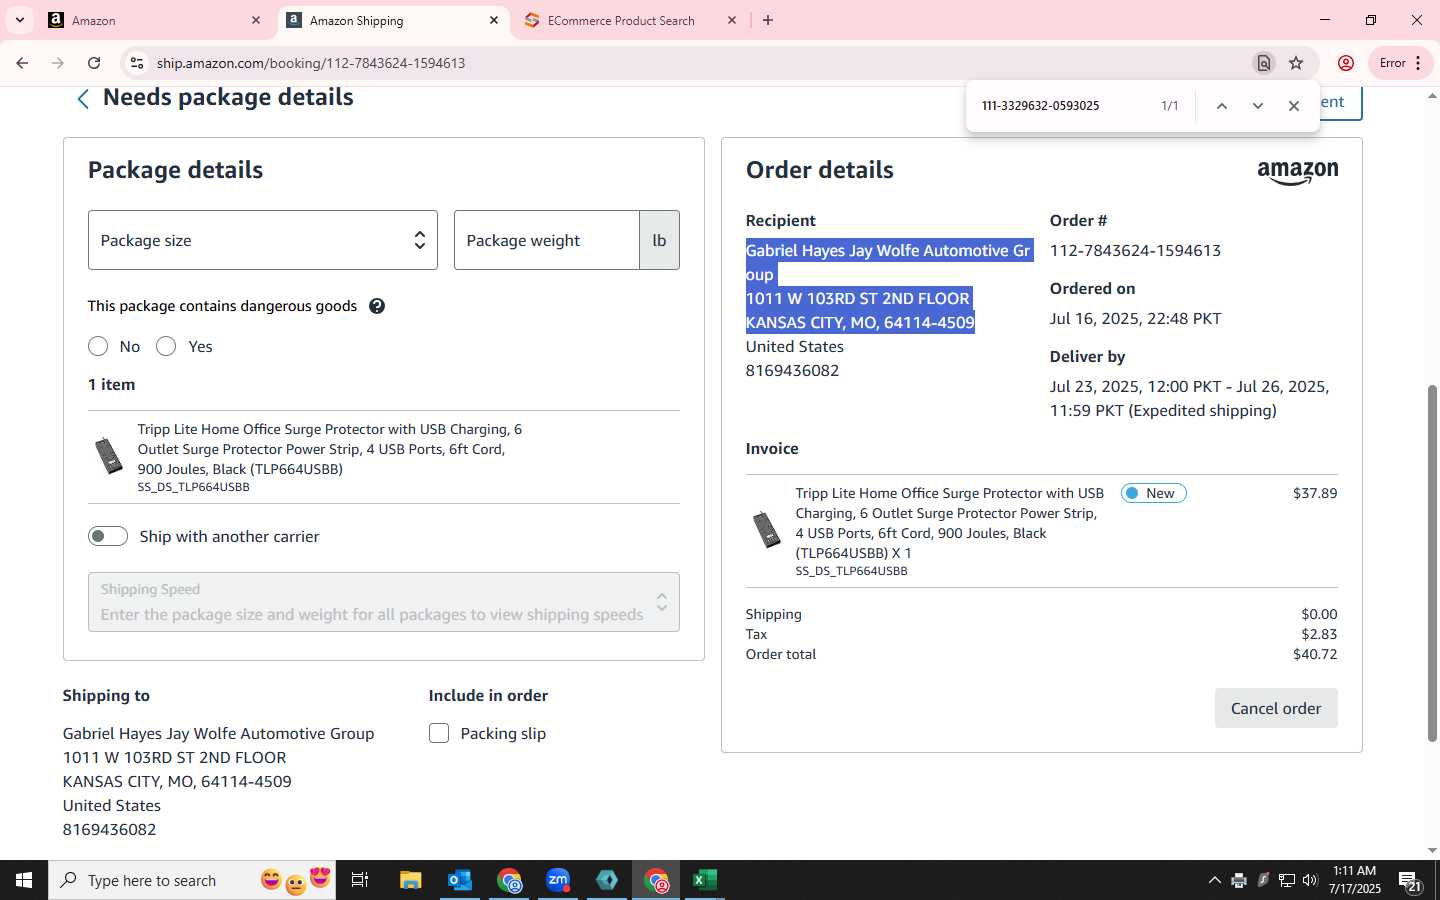1440x900 pixels.
Task: Click the Amazon logo in Order details
Action: (x=1298, y=172)
